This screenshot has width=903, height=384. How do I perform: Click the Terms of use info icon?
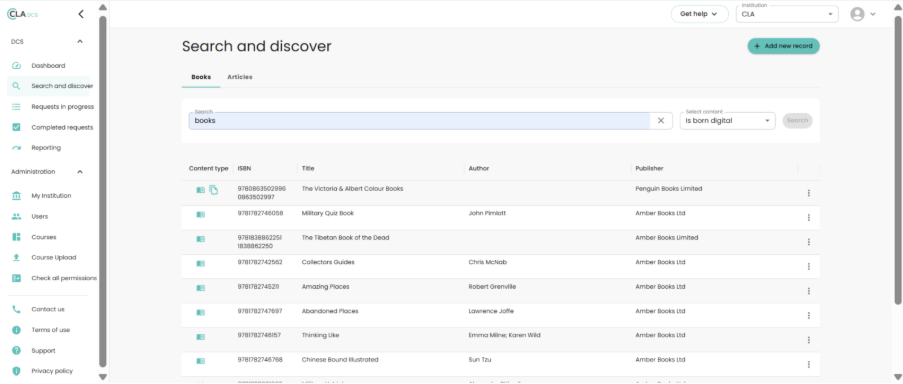click(x=17, y=330)
